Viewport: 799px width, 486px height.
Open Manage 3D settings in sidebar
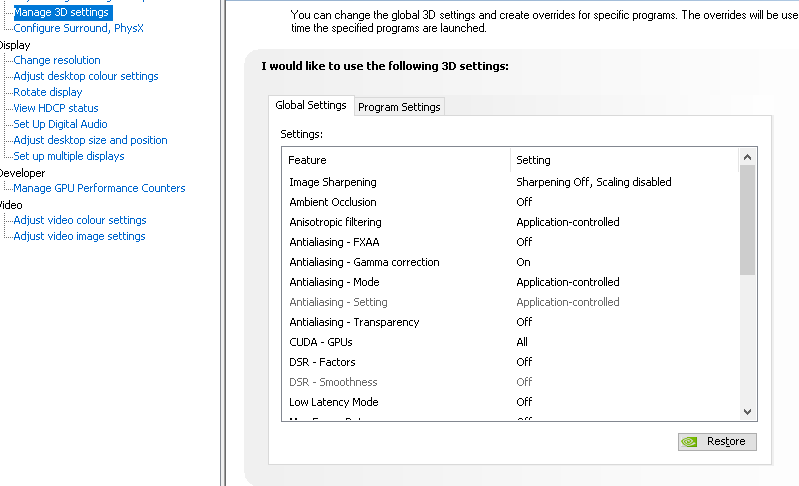(x=61, y=12)
